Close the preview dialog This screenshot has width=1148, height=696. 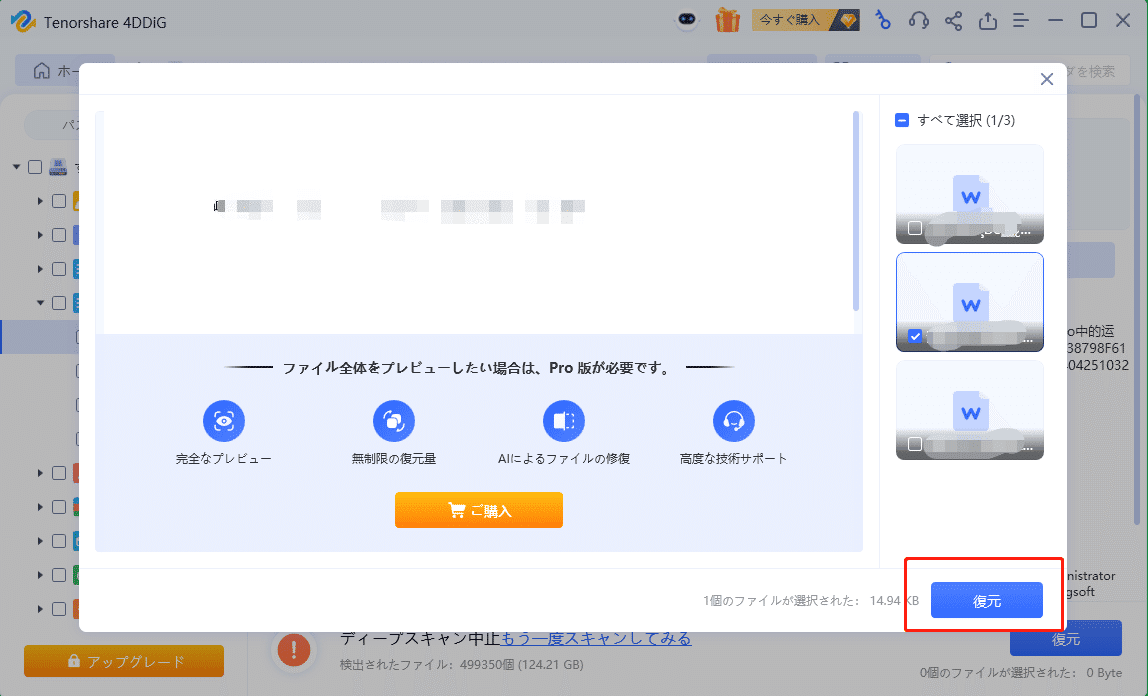[x=1047, y=79]
